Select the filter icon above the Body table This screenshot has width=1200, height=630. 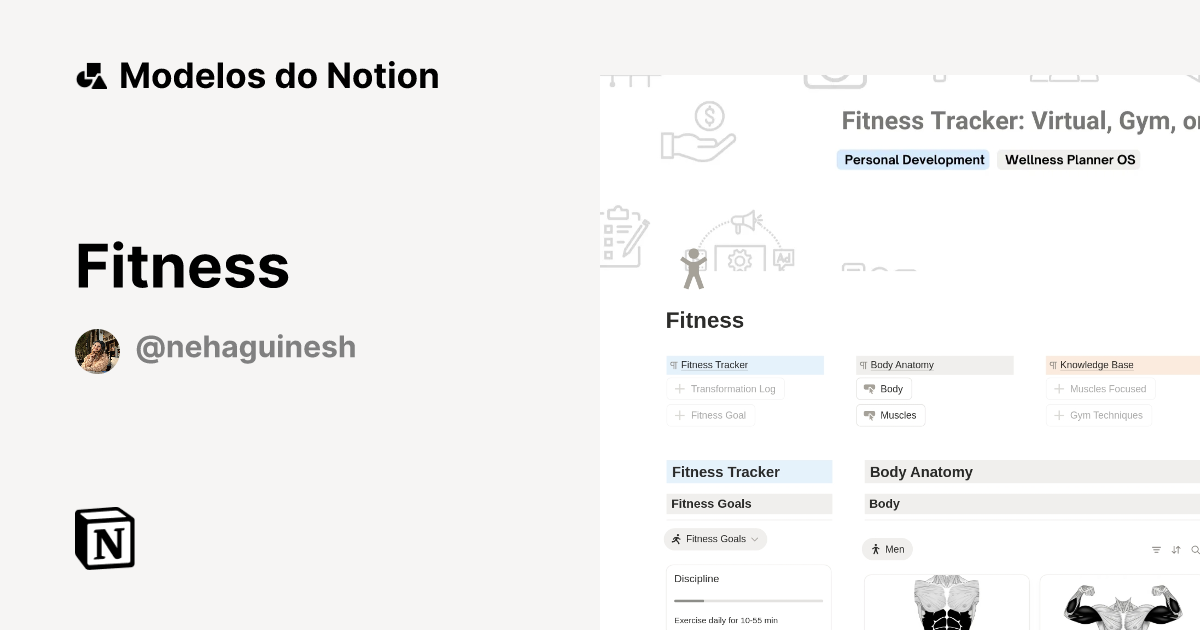coord(1155,549)
